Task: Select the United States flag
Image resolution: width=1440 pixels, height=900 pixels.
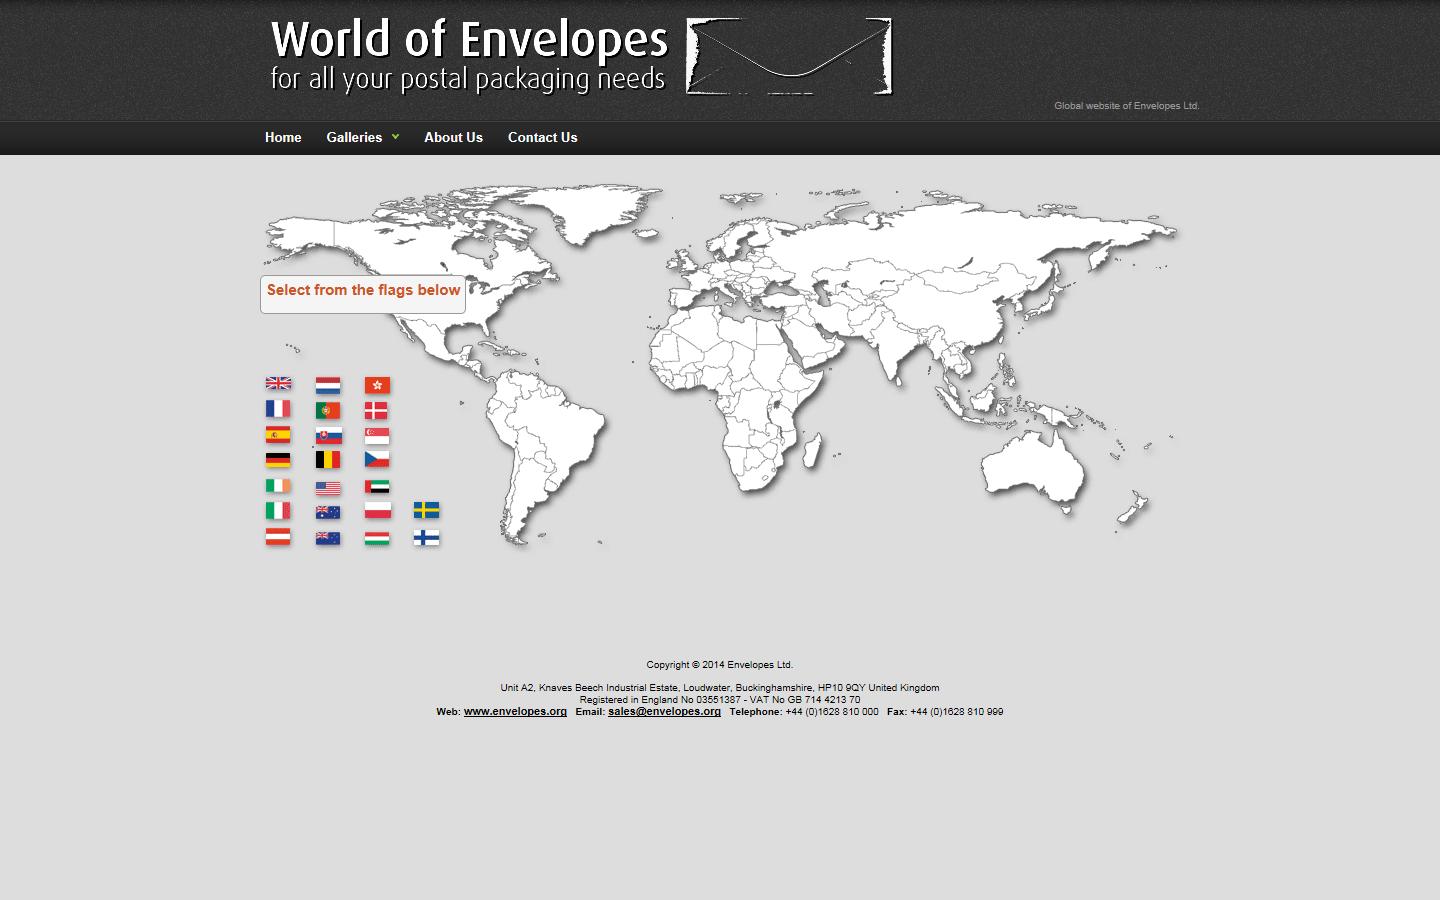Action: (328, 486)
